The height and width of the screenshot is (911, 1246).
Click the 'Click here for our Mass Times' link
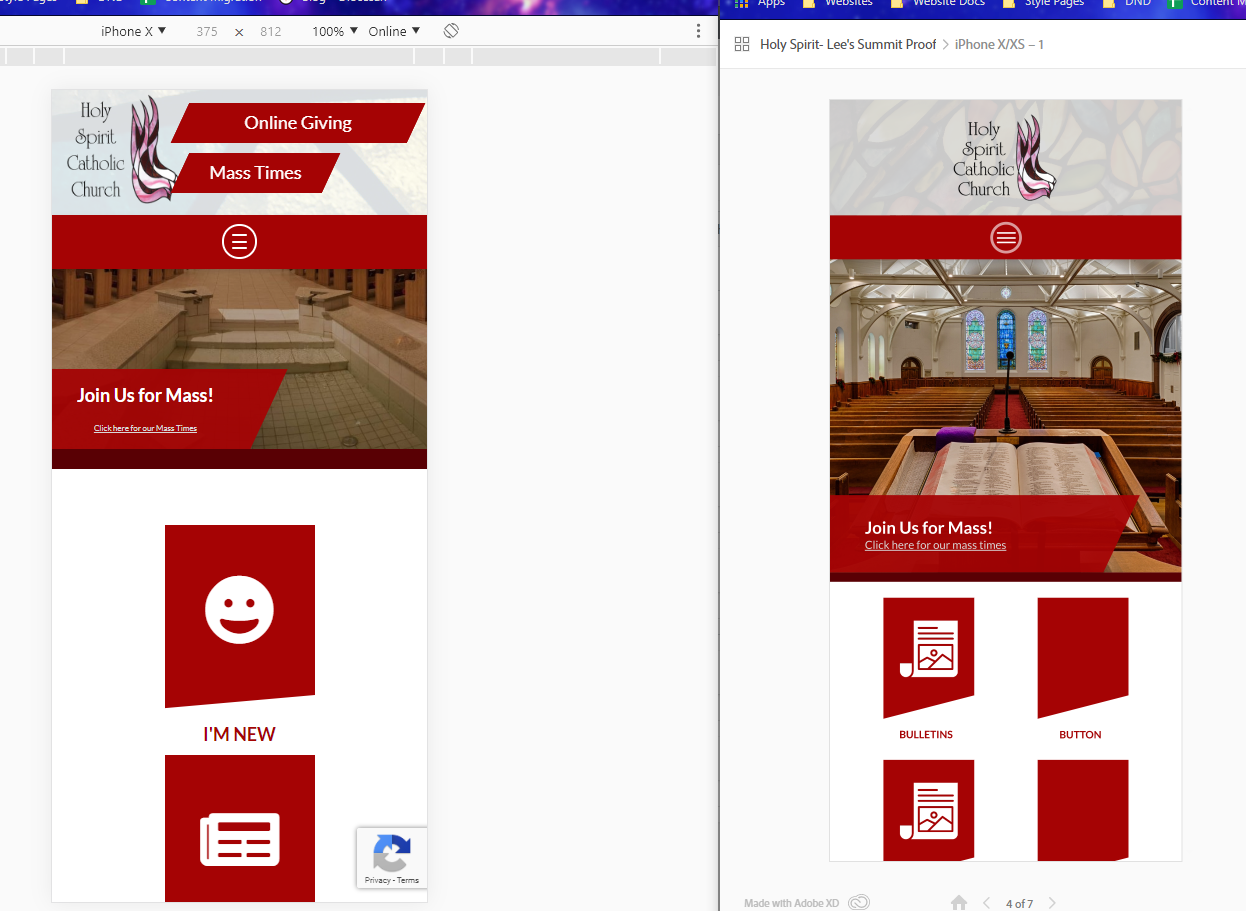145,428
